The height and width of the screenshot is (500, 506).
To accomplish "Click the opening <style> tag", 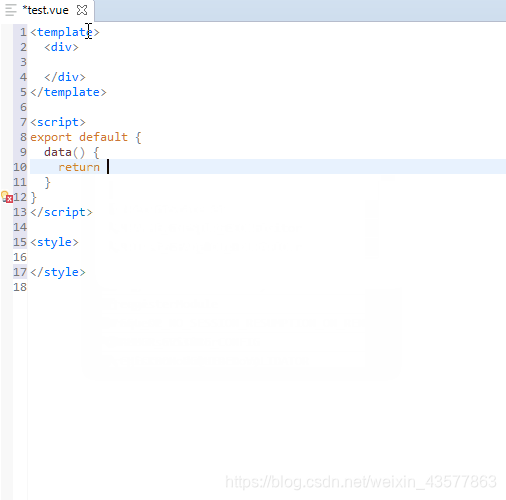I will click(54, 242).
